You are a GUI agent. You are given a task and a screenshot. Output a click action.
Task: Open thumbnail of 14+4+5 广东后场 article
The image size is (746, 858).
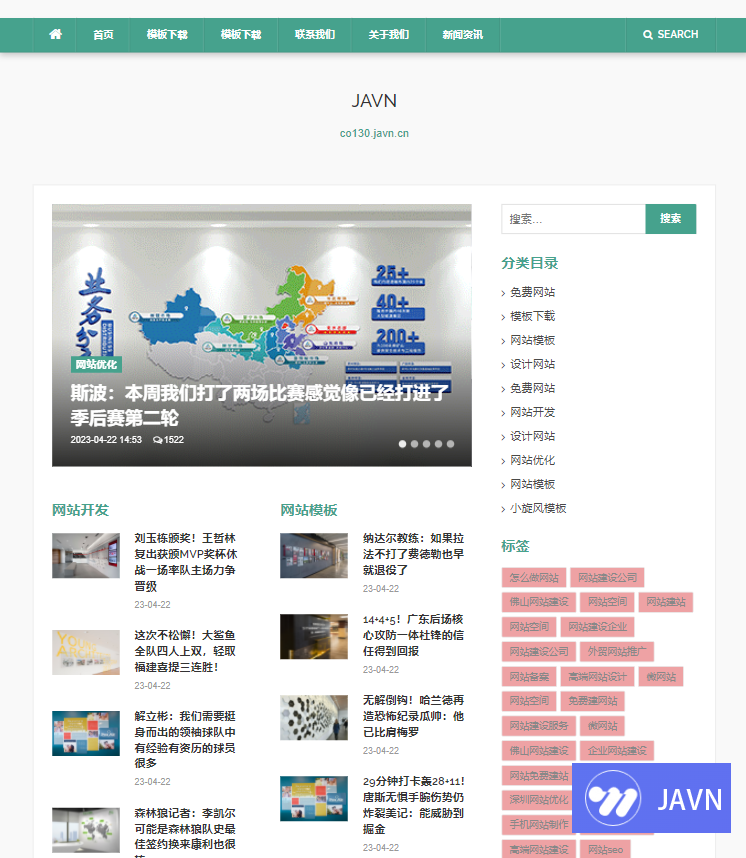pyautogui.click(x=314, y=636)
